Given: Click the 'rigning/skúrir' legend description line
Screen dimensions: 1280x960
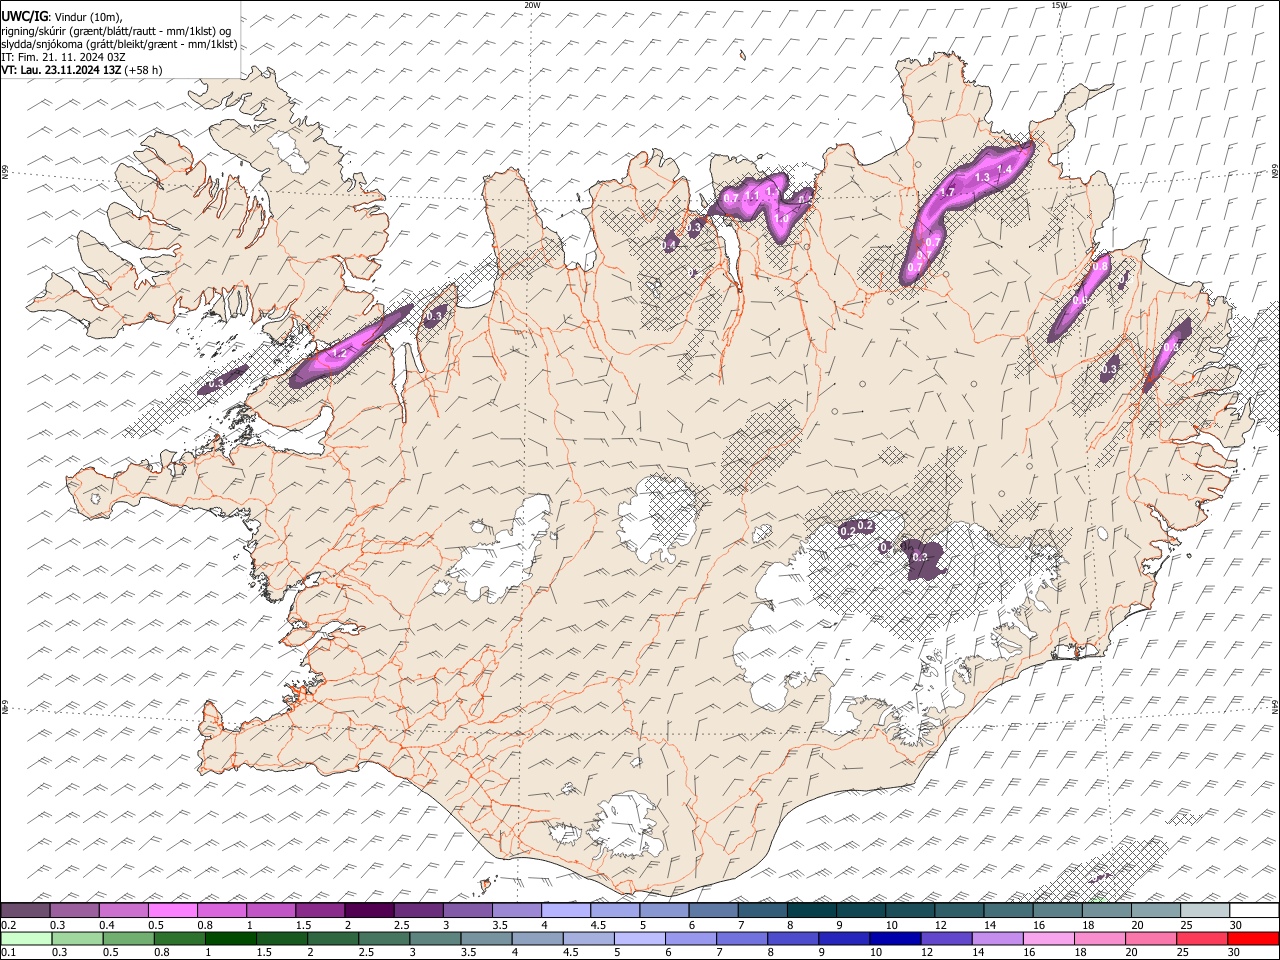Looking at the screenshot, I should pyautogui.click(x=118, y=31).
